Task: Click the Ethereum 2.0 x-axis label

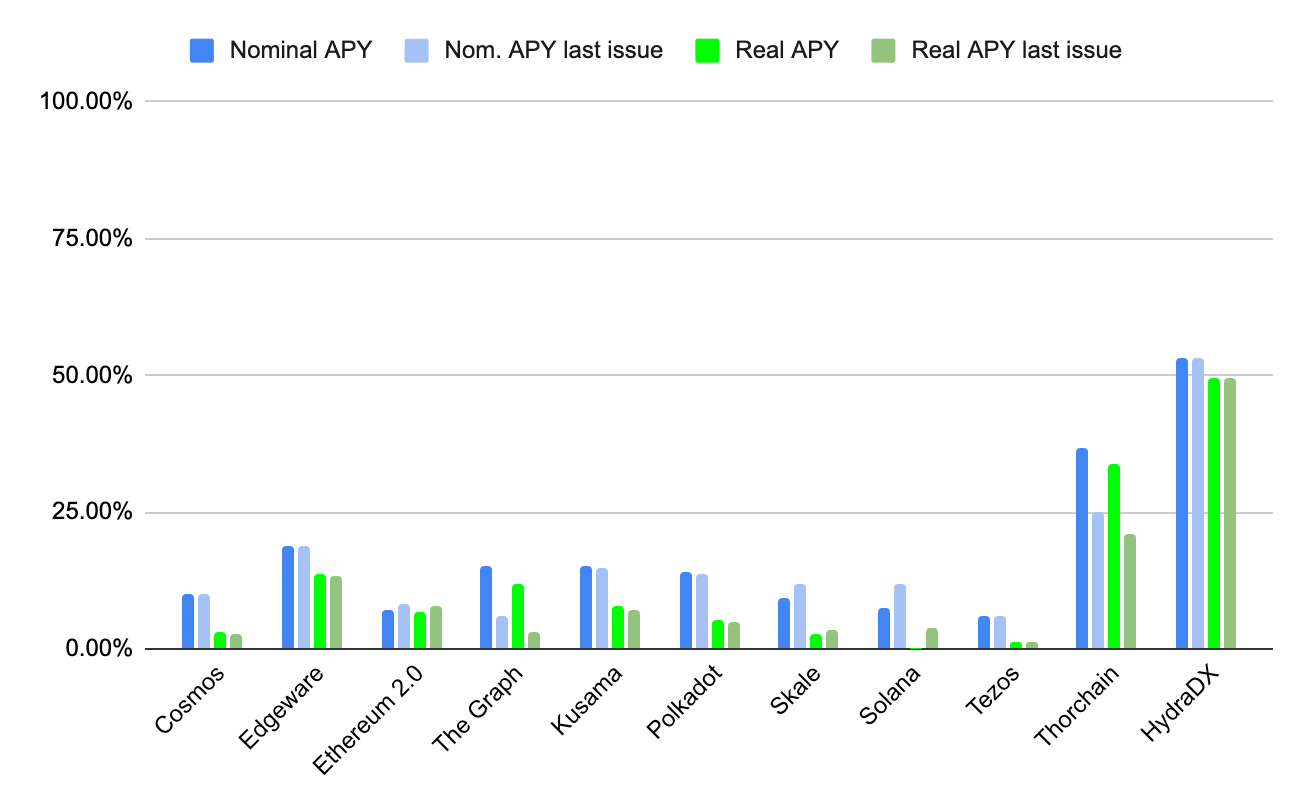Action: pos(369,720)
